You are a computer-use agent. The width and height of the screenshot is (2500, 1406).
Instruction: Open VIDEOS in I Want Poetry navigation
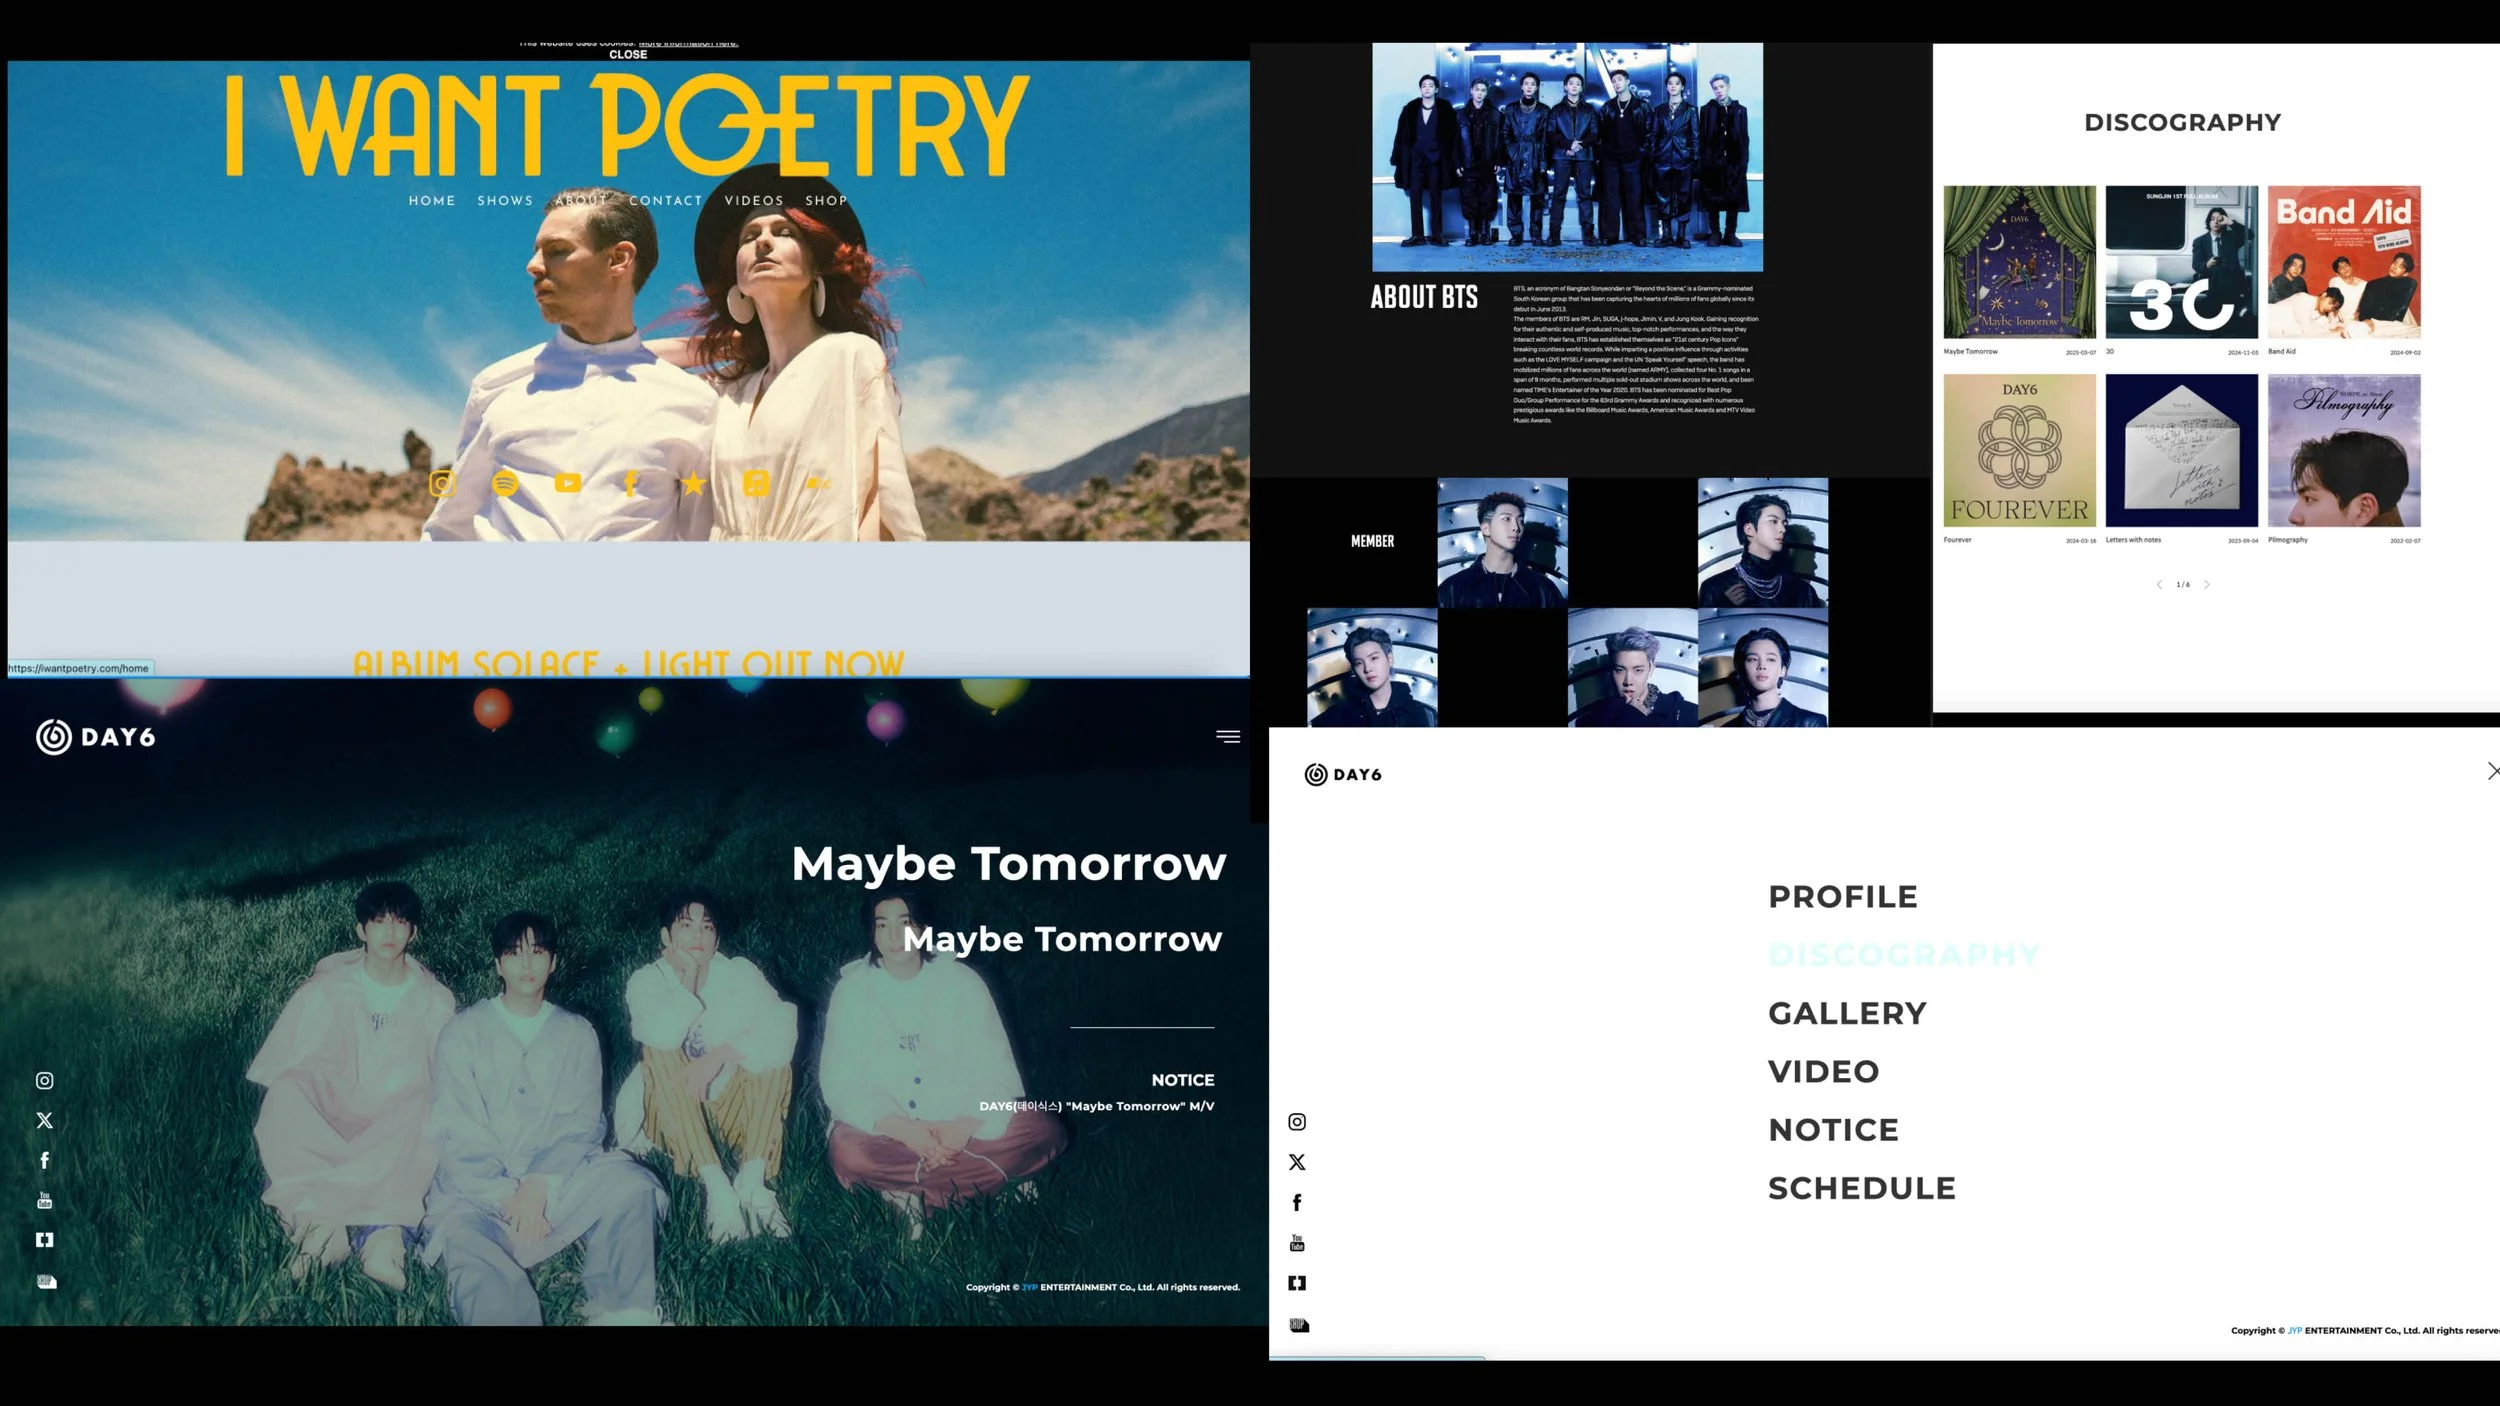754,201
